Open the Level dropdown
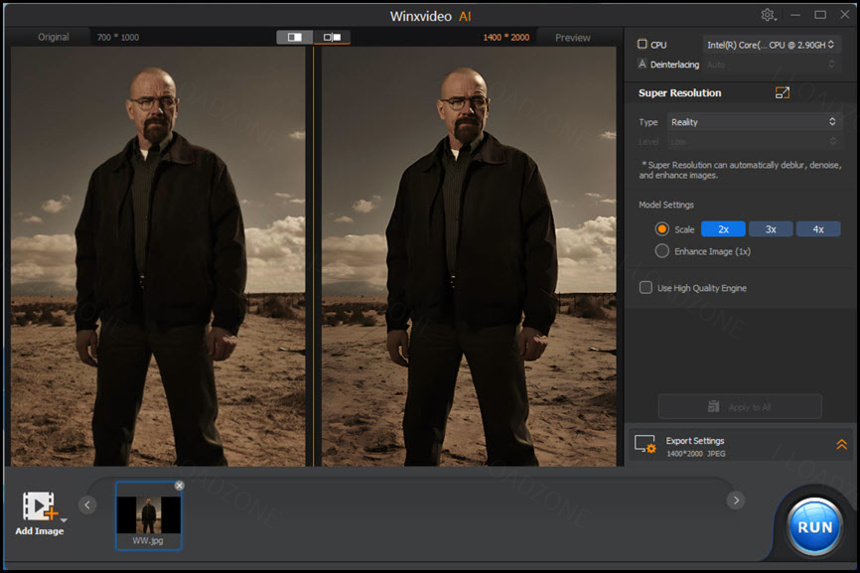The height and width of the screenshot is (573, 860). coord(753,141)
